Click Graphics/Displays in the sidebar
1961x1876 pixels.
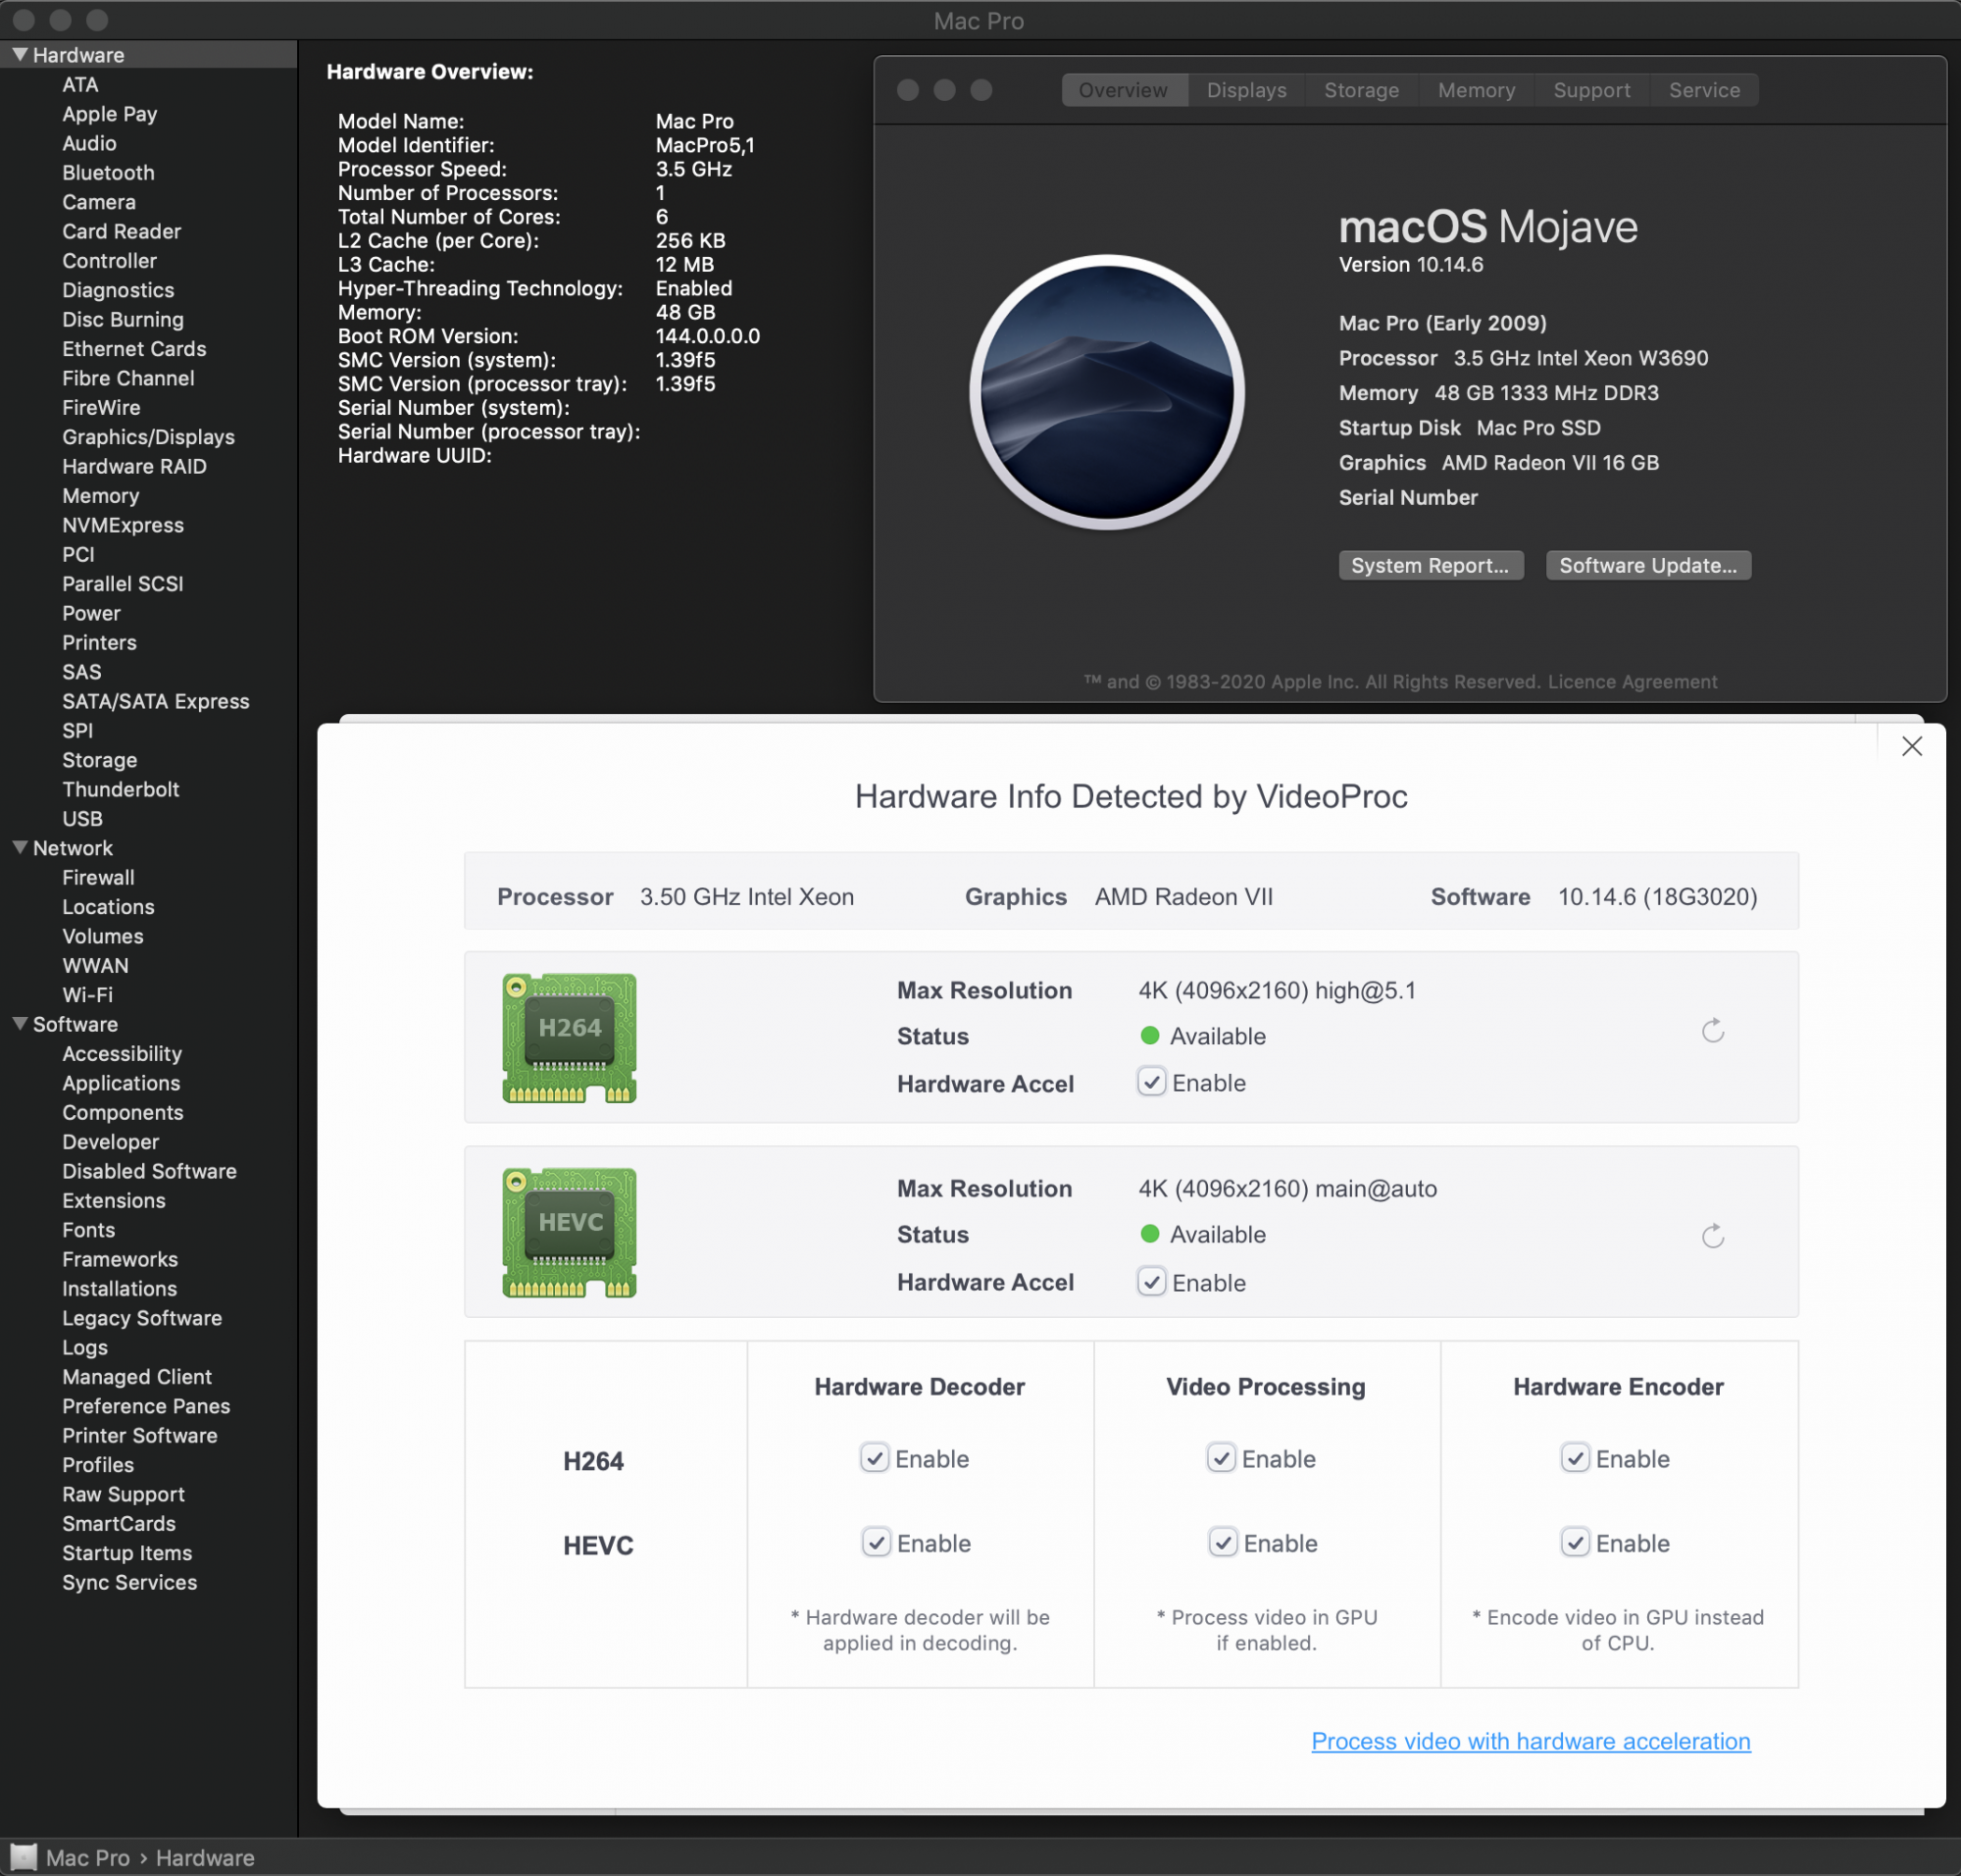click(143, 436)
